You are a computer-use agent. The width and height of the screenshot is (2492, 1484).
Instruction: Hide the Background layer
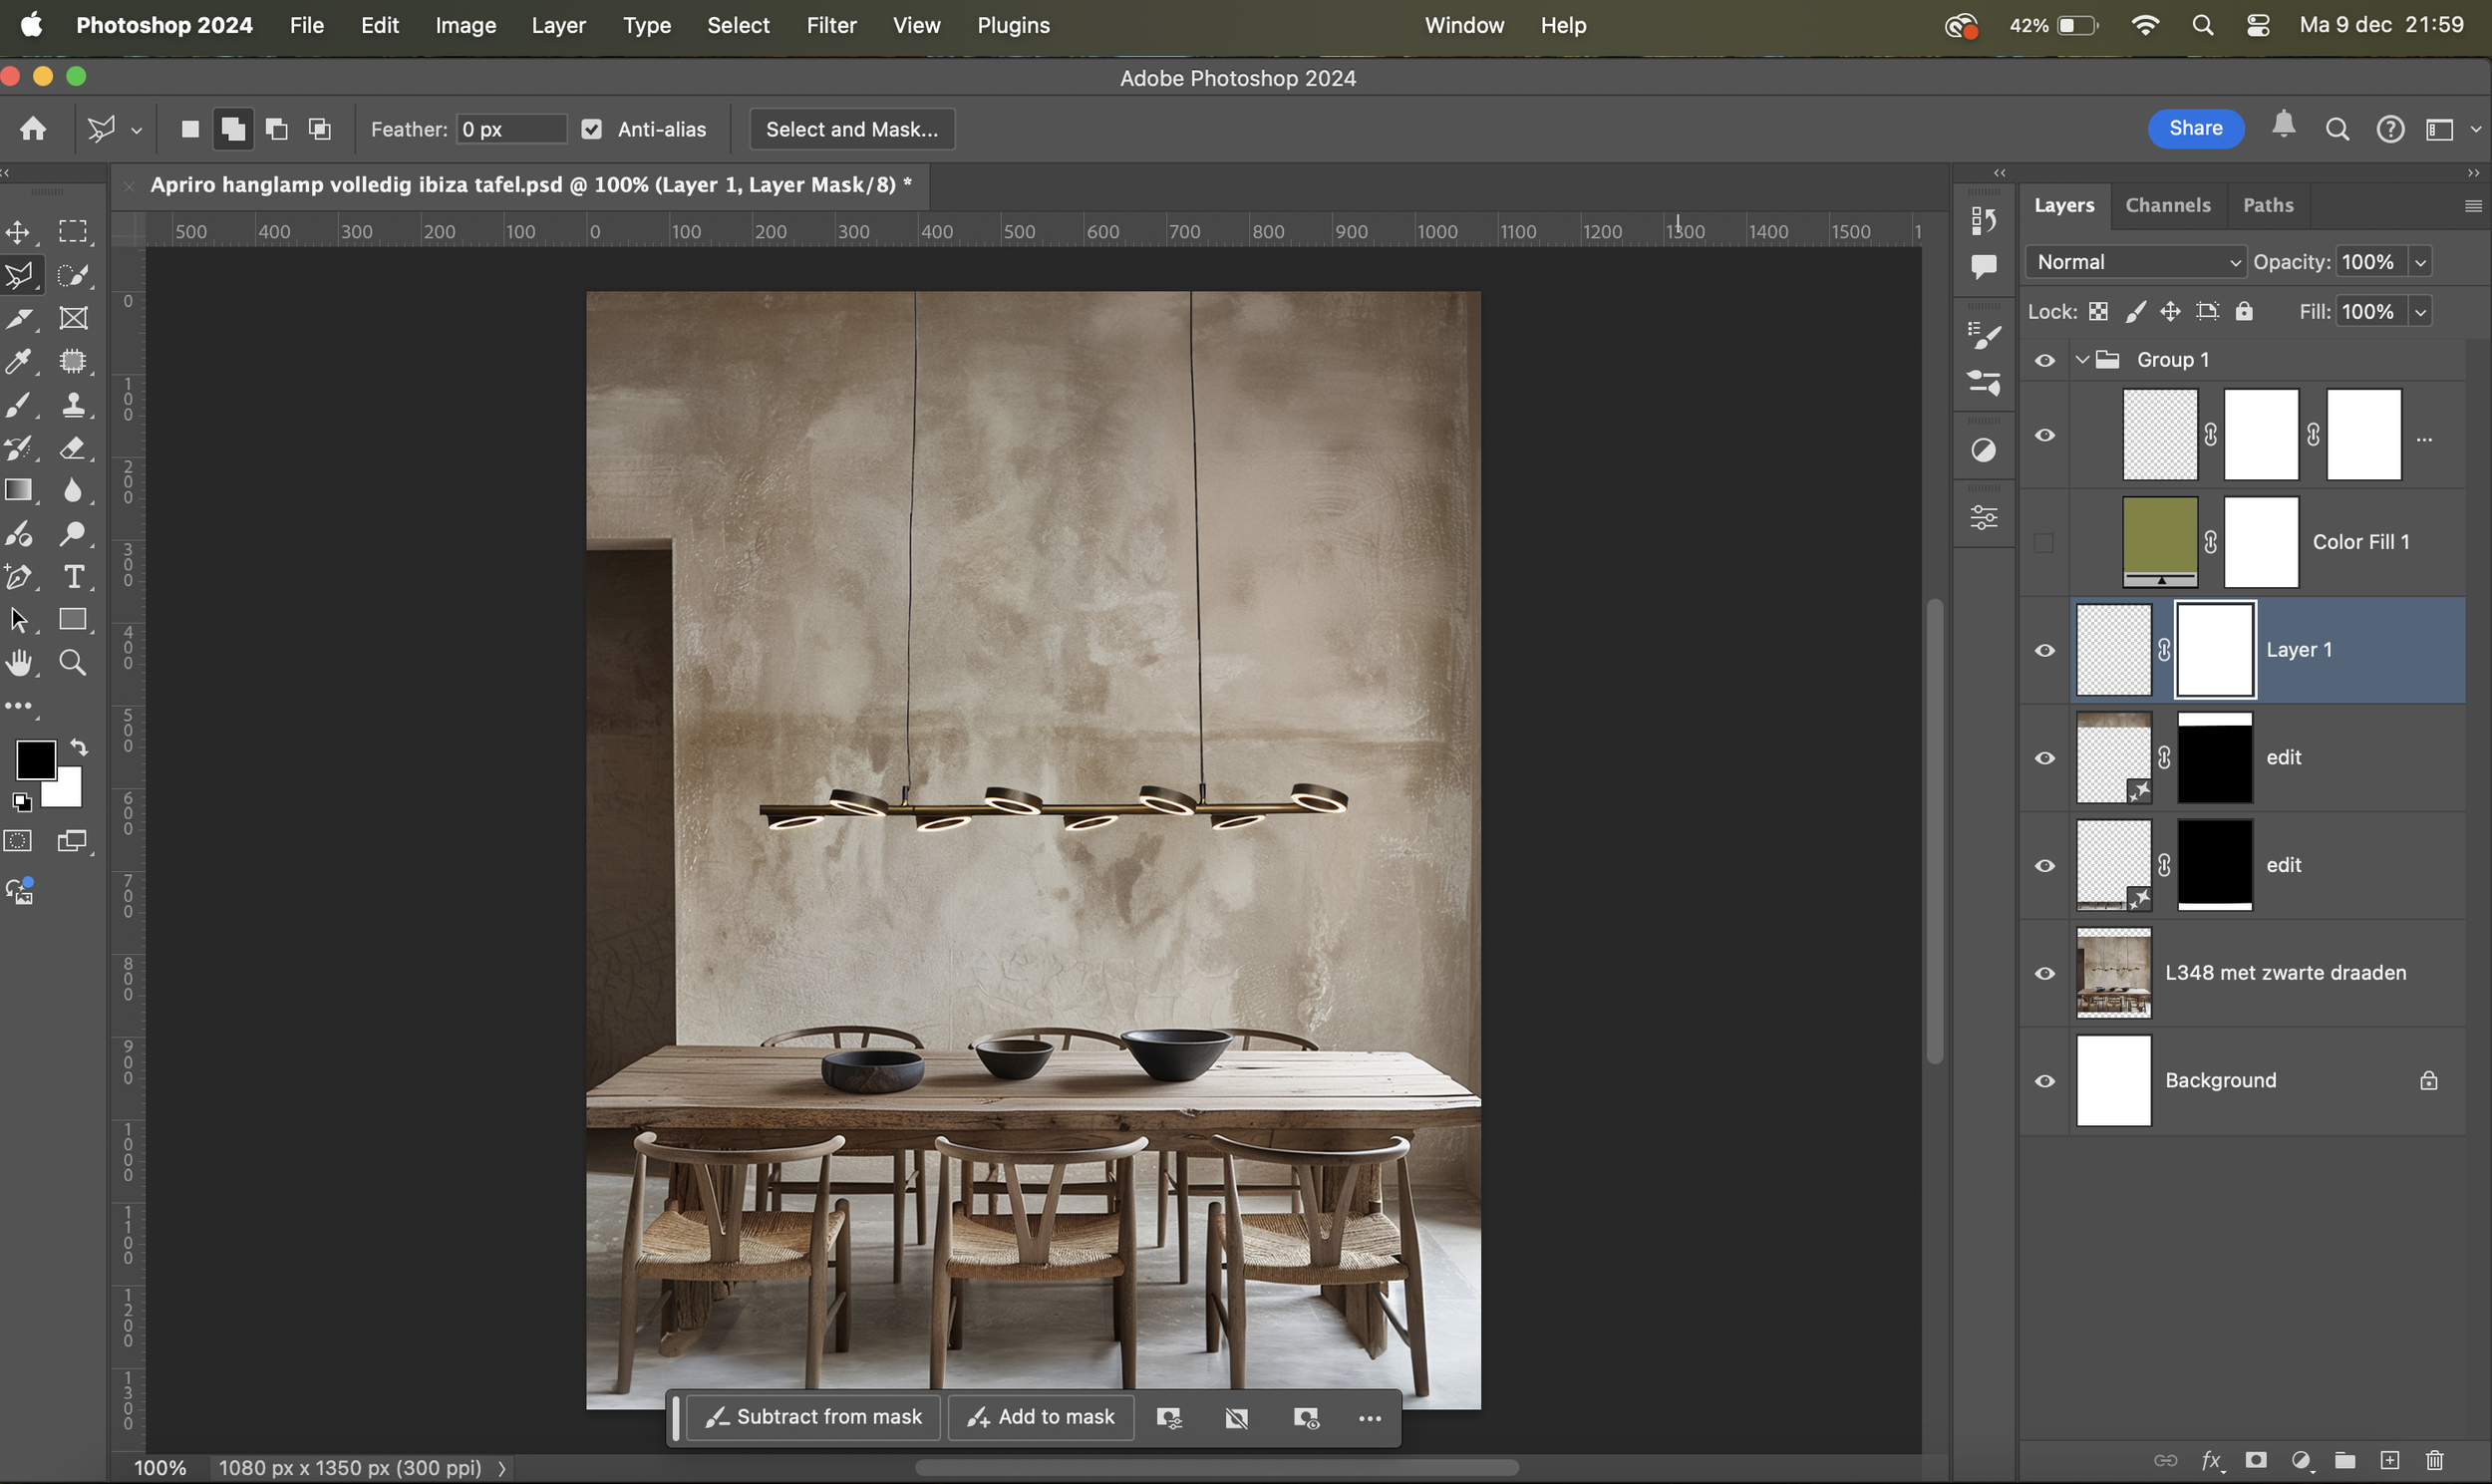tap(2045, 1081)
